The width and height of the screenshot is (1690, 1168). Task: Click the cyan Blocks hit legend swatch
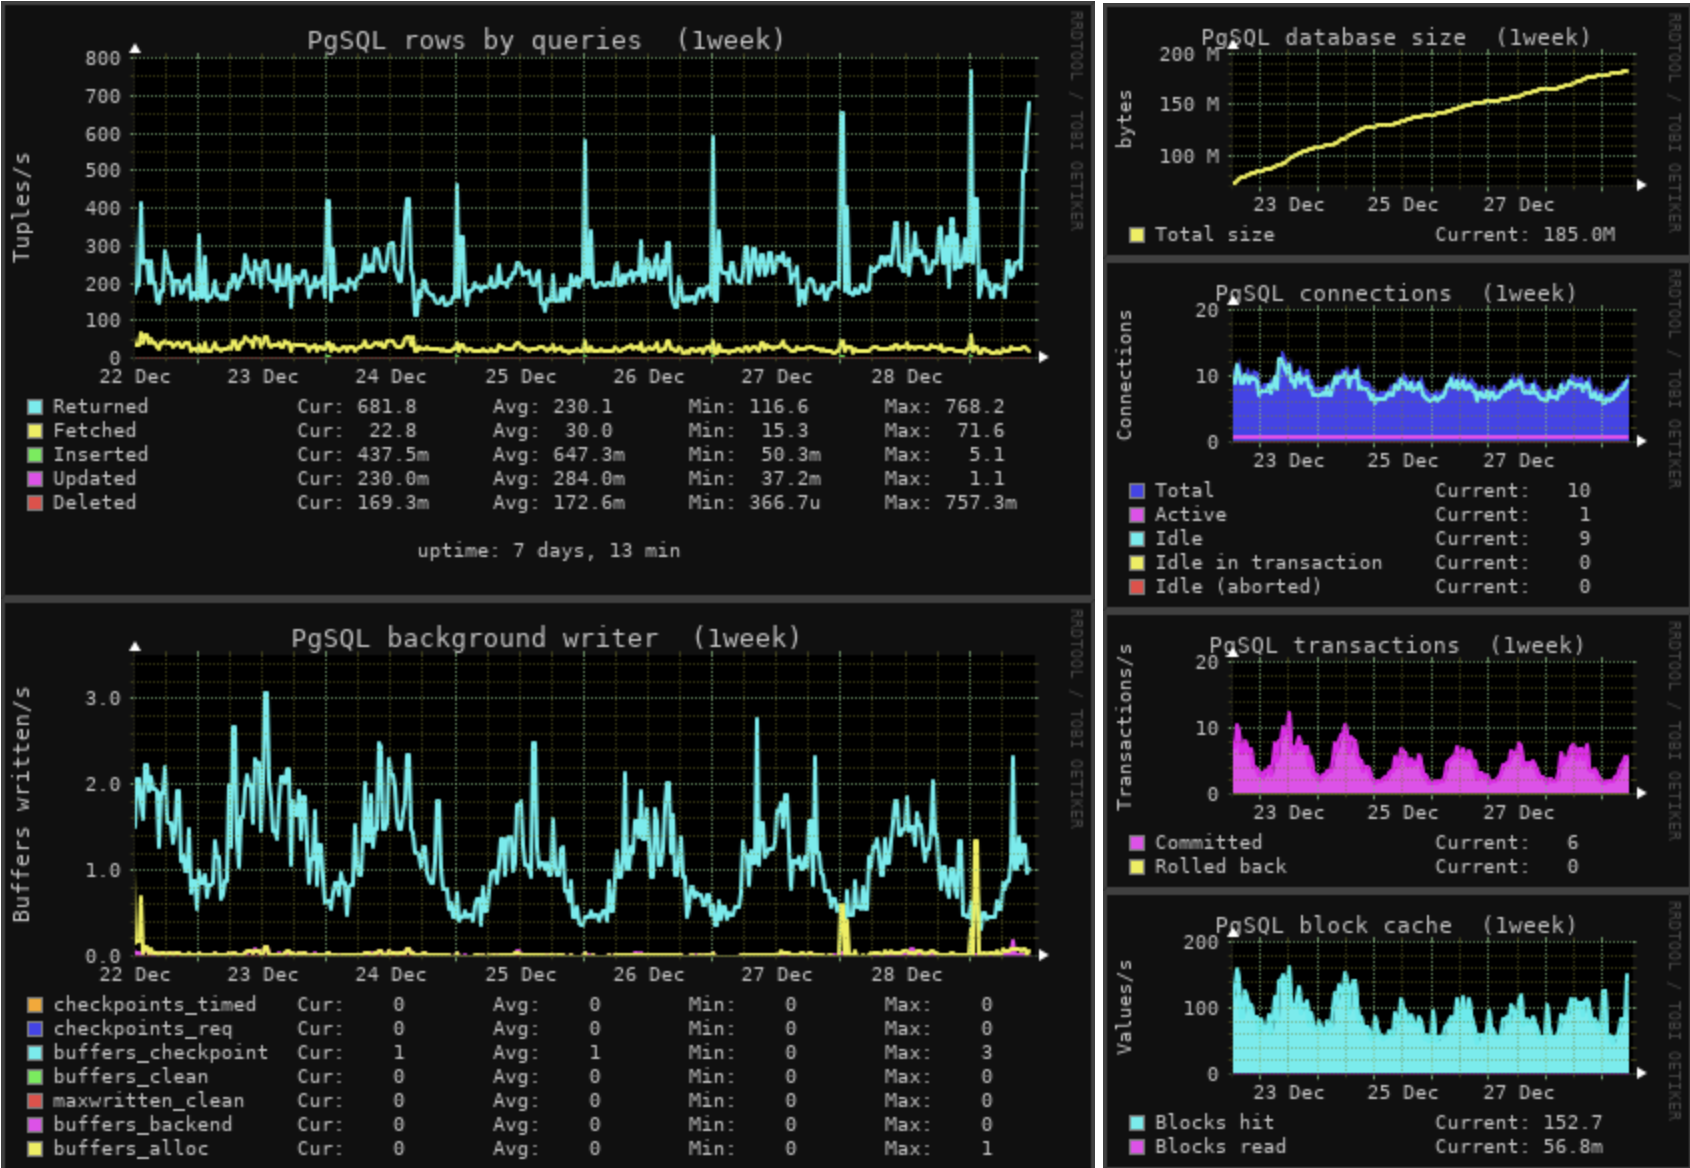(1137, 1123)
